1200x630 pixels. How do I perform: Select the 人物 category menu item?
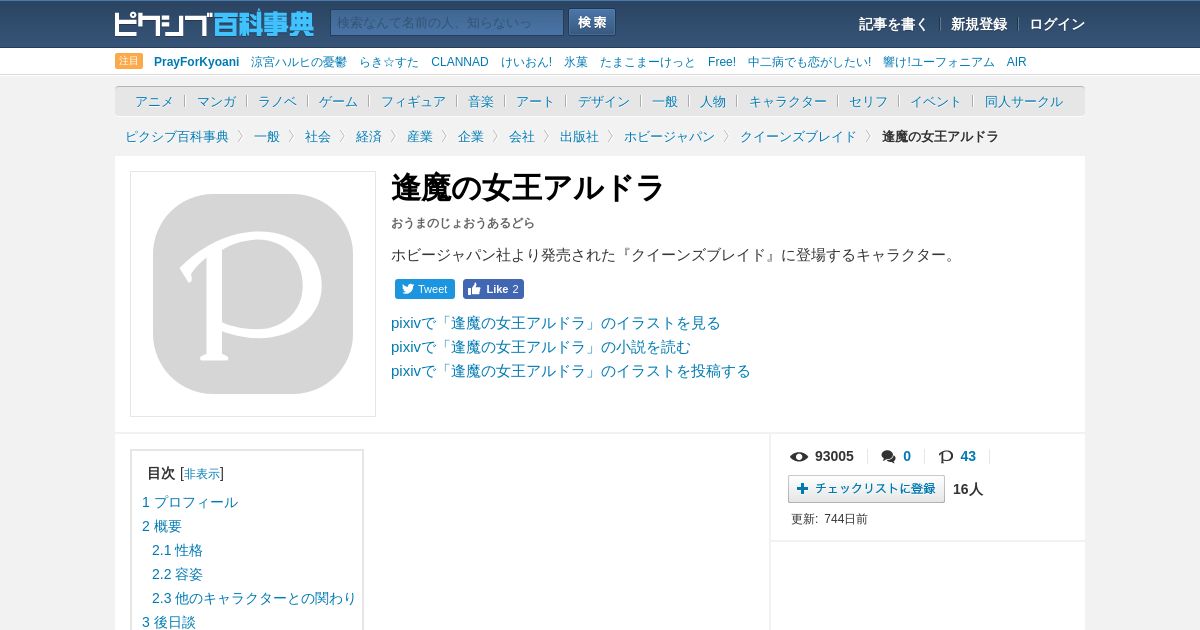click(x=713, y=101)
